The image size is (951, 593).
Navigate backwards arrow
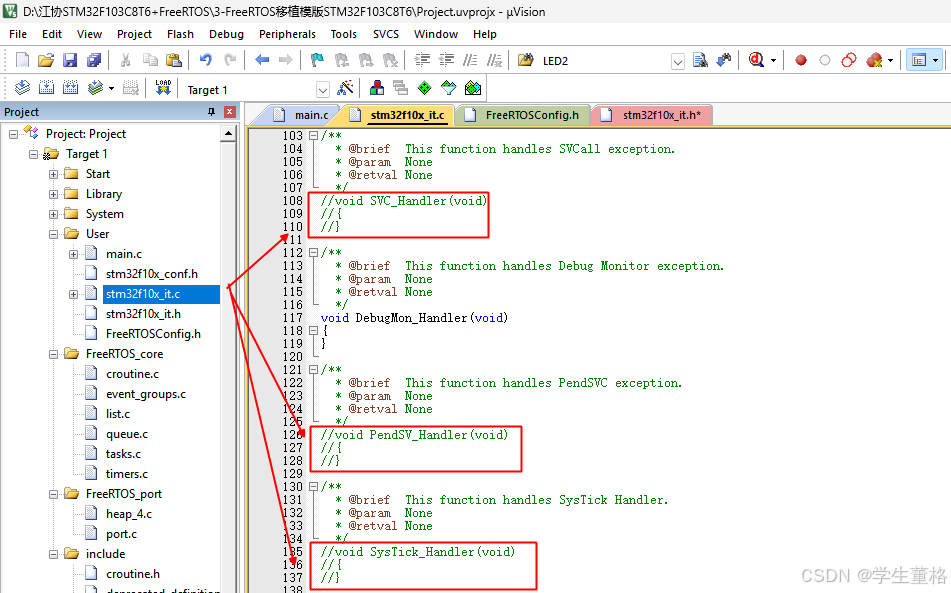tap(262, 60)
